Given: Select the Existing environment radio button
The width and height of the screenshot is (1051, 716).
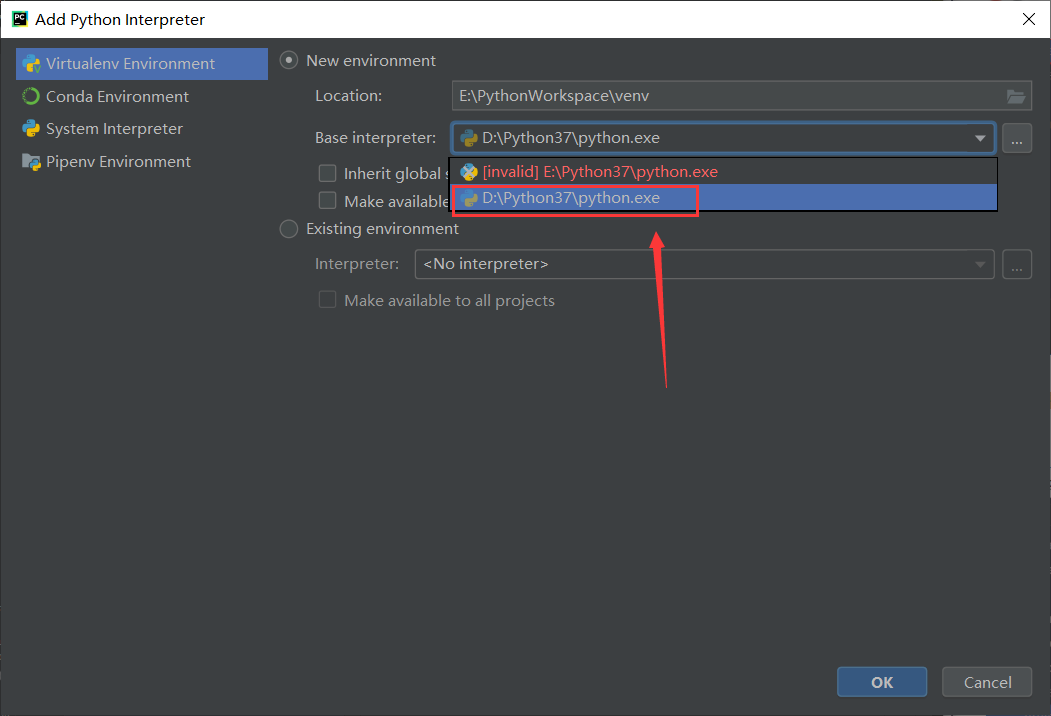Looking at the screenshot, I should click(x=289, y=229).
